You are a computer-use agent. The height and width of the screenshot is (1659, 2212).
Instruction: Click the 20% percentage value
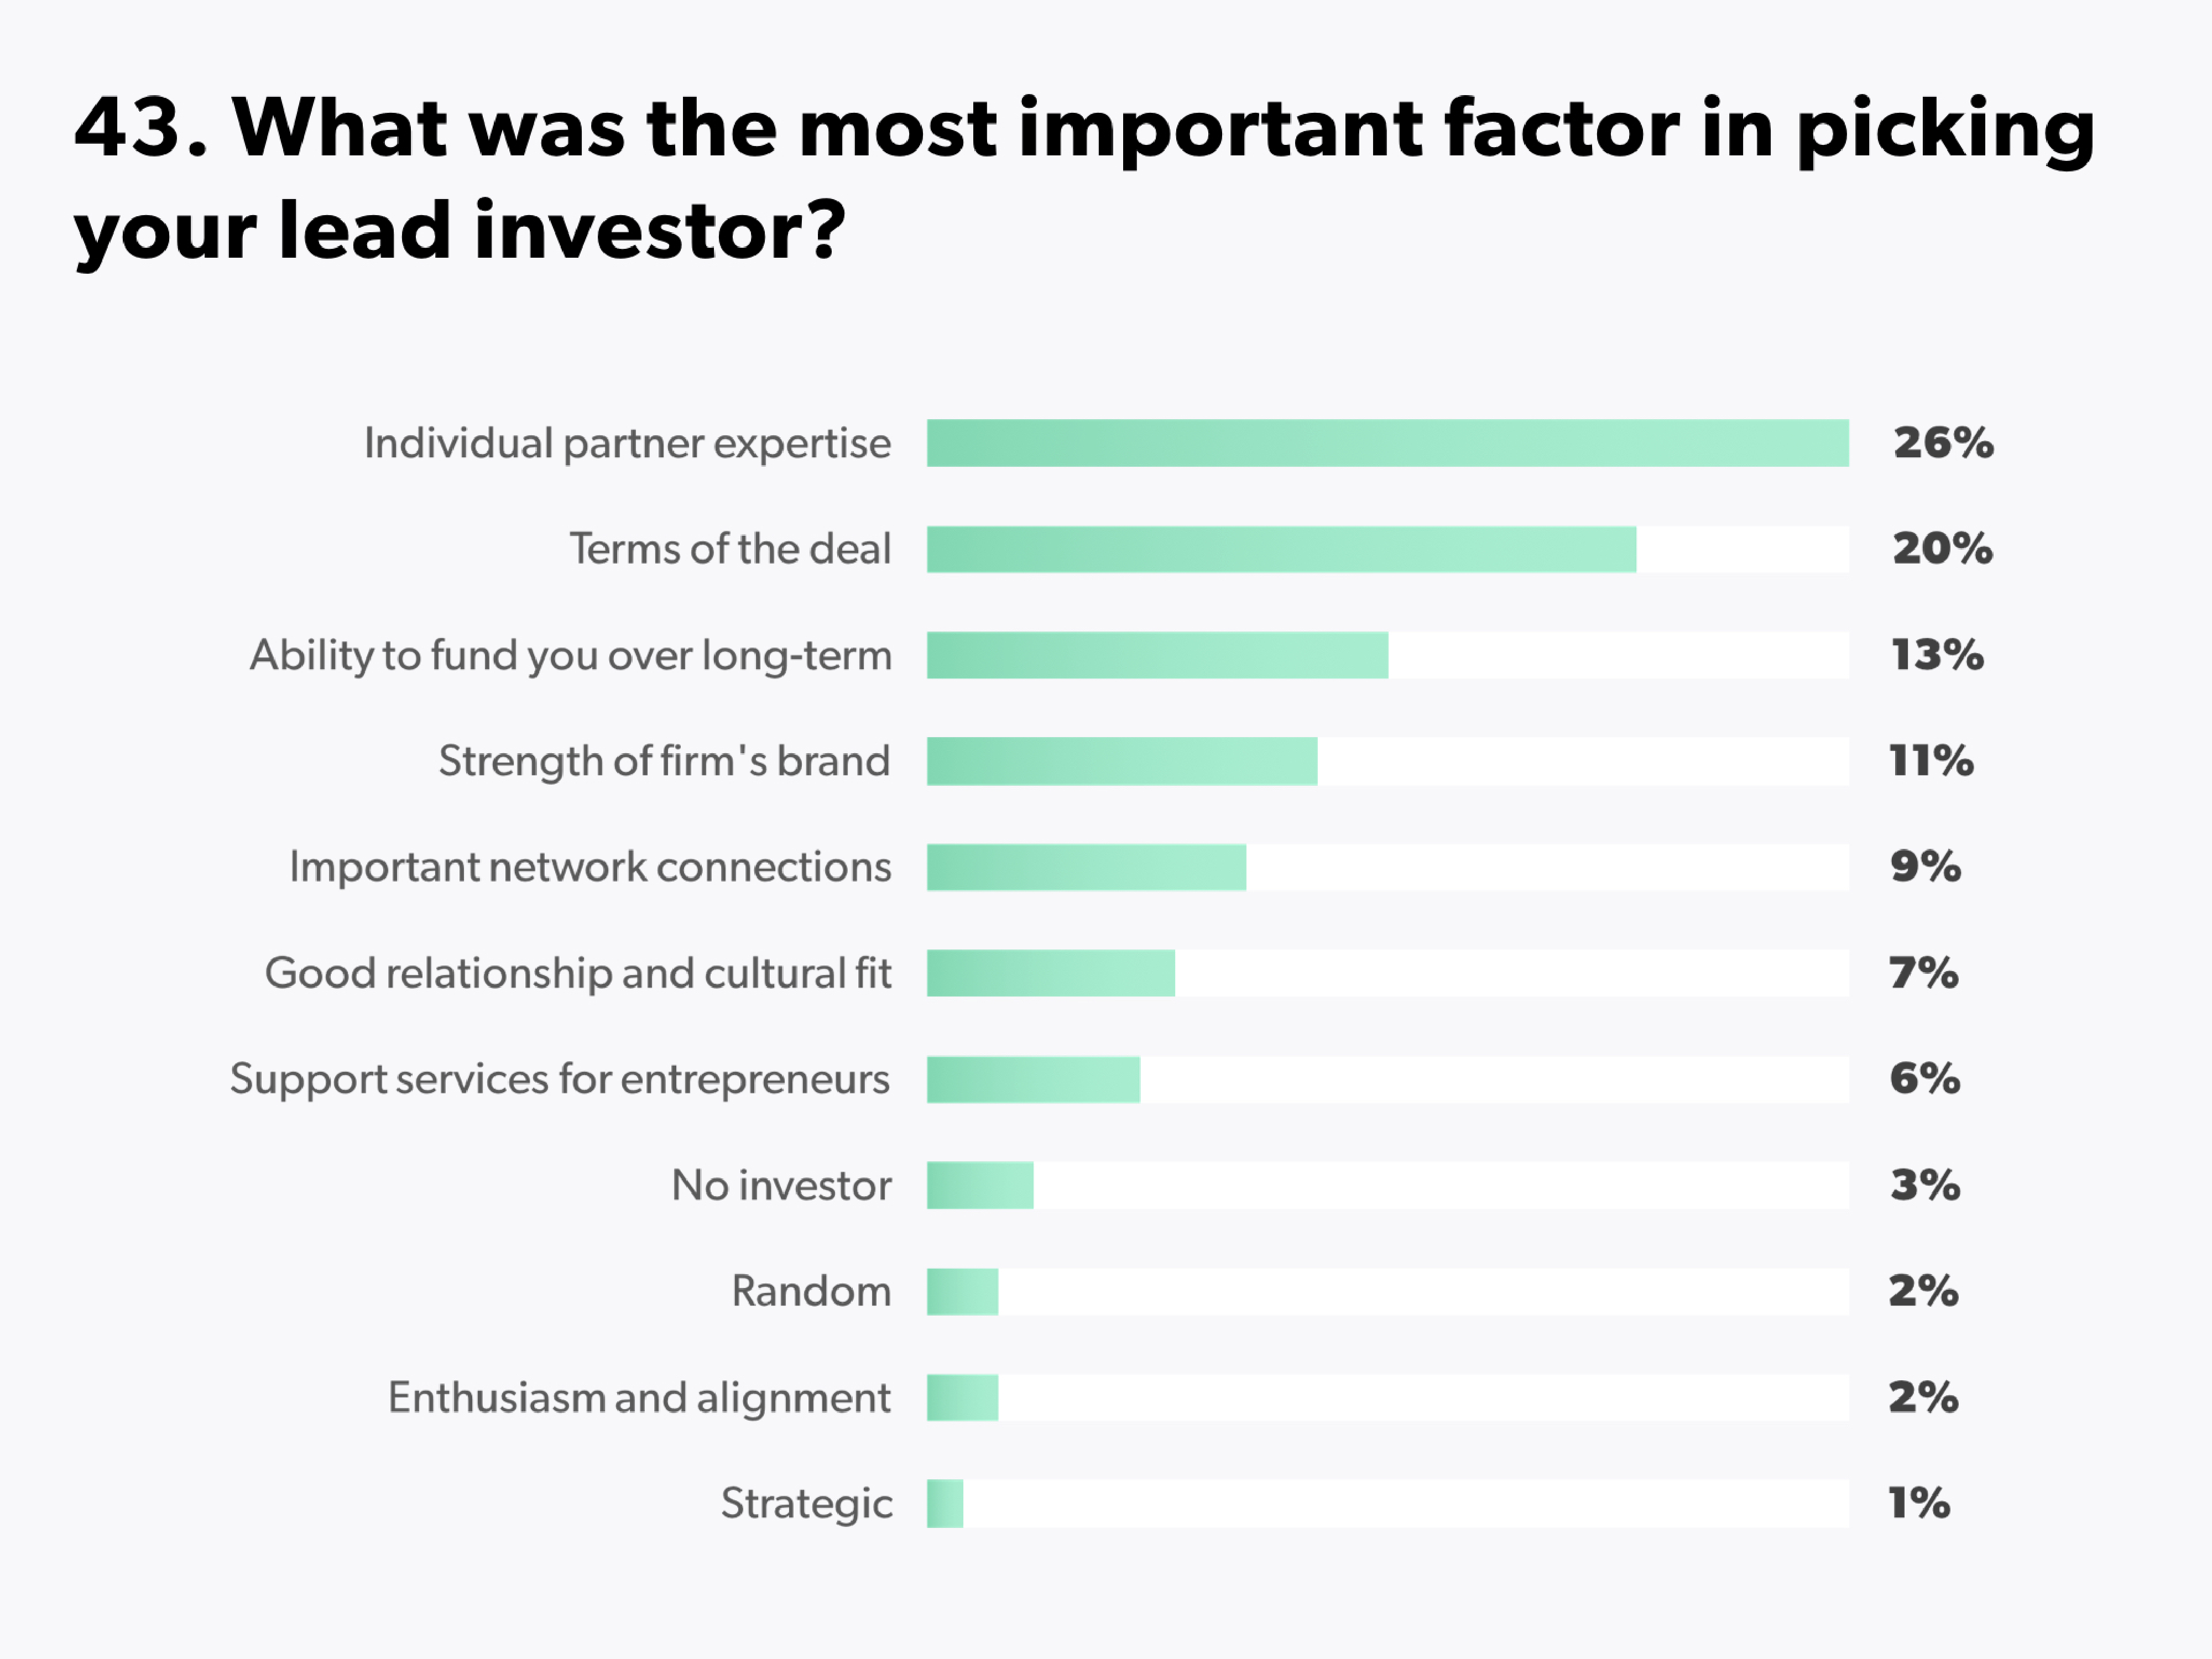[x=1942, y=549]
